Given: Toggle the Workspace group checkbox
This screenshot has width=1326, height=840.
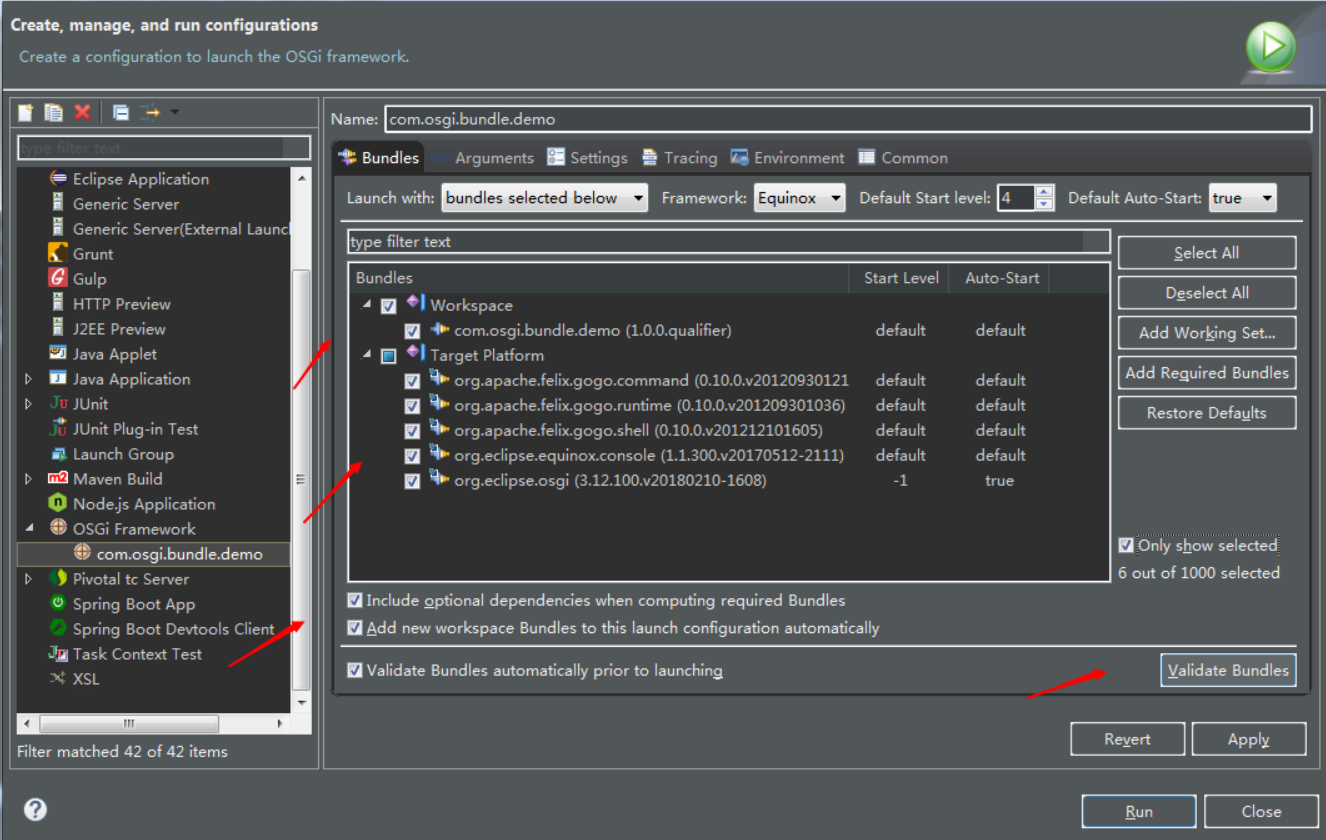Looking at the screenshot, I should click(x=388, y=306).
